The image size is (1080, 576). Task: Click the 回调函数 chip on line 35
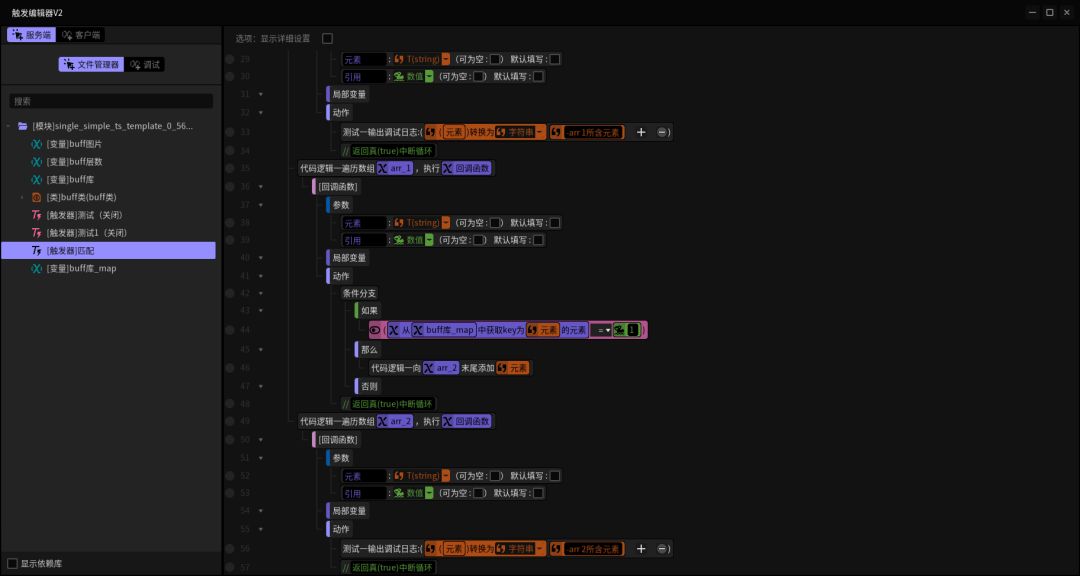coord(466,168)
